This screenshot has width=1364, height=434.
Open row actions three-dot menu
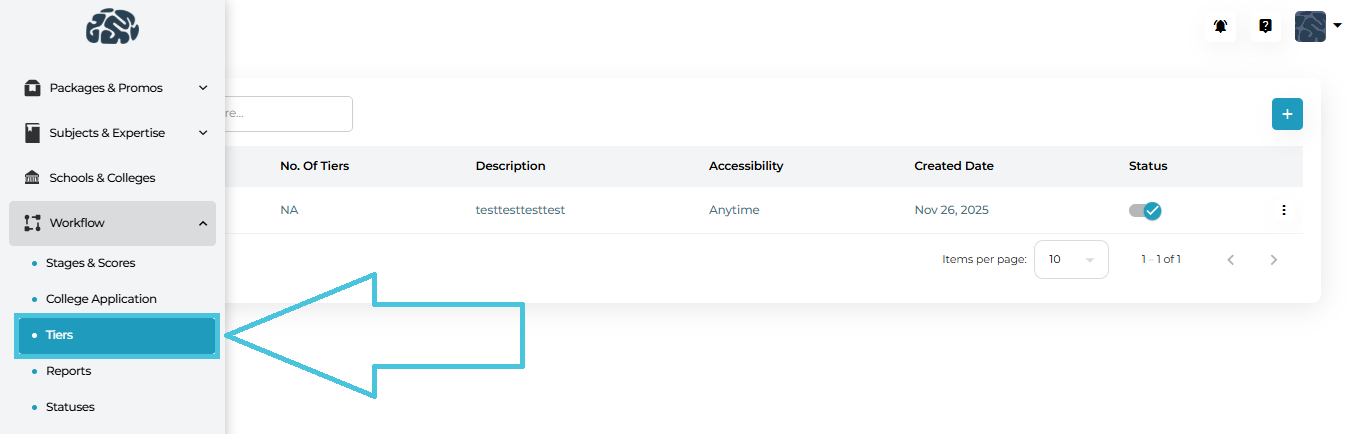tap(1283, 210)
